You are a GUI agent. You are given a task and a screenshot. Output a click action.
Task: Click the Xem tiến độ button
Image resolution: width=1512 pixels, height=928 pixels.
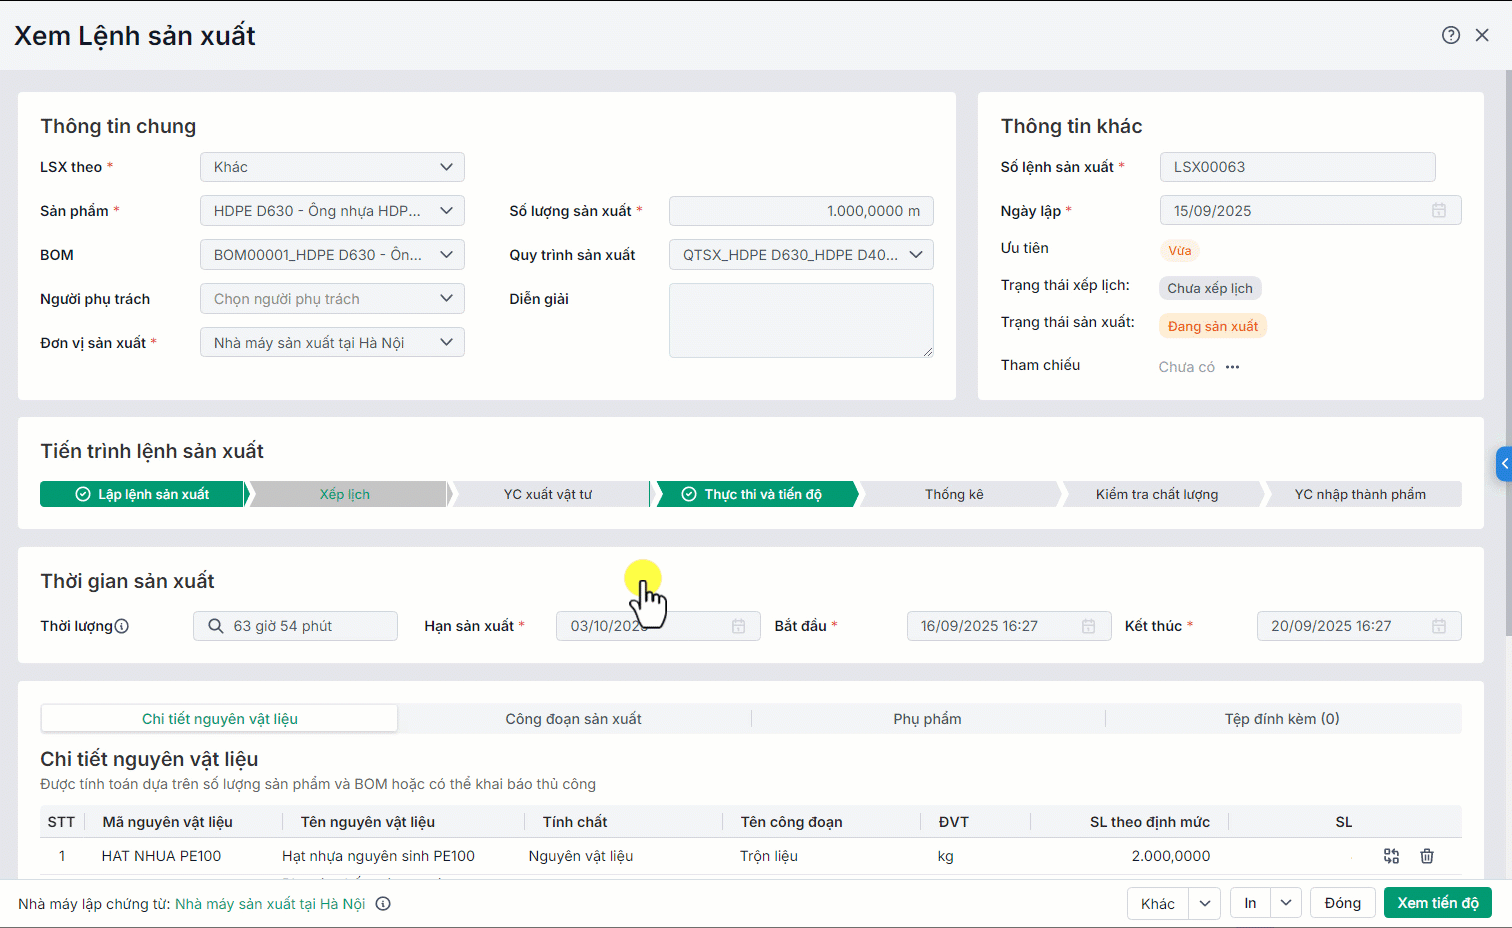tap(1437, 903)
